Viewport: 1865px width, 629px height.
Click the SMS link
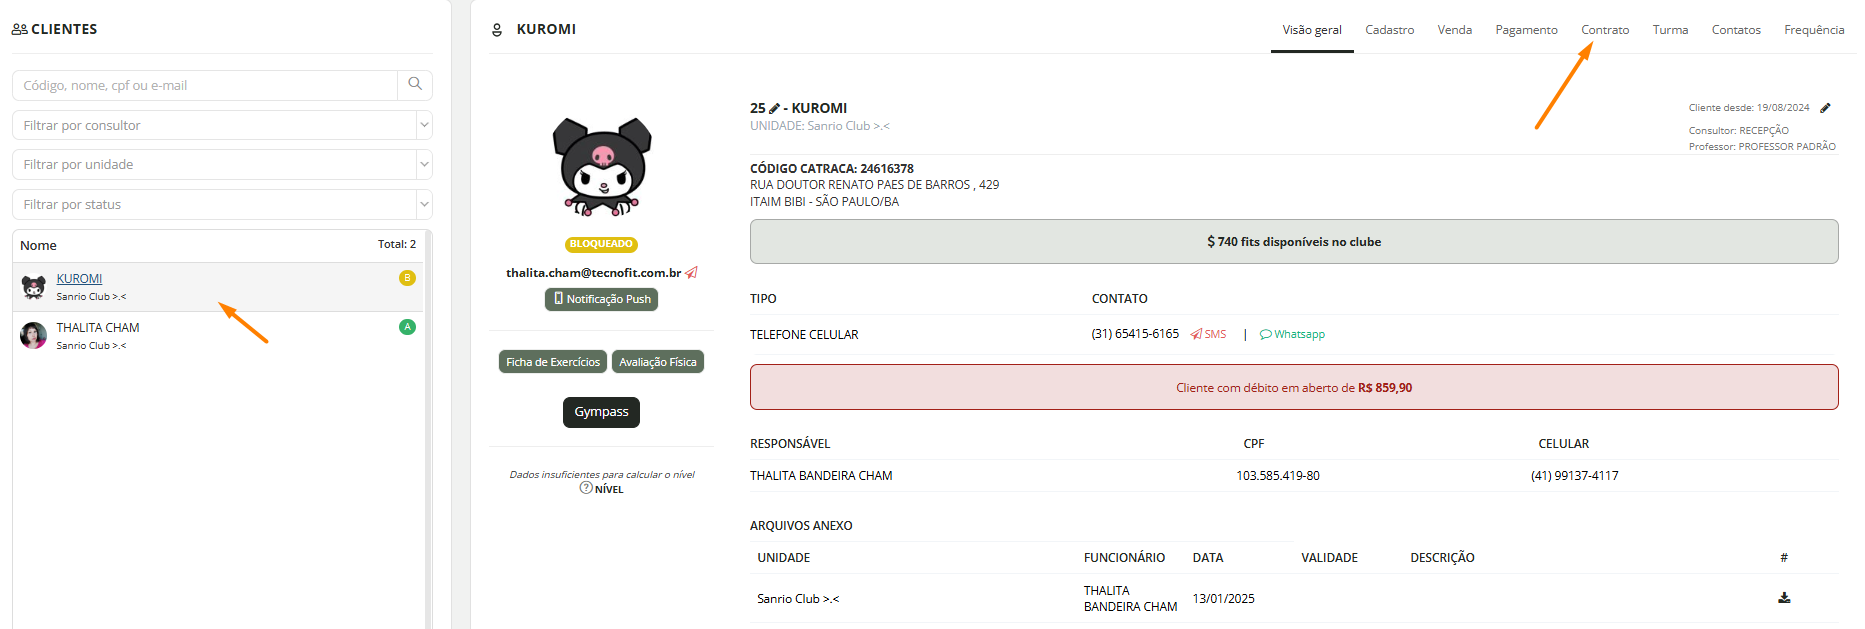click(x=1215, y=334)
